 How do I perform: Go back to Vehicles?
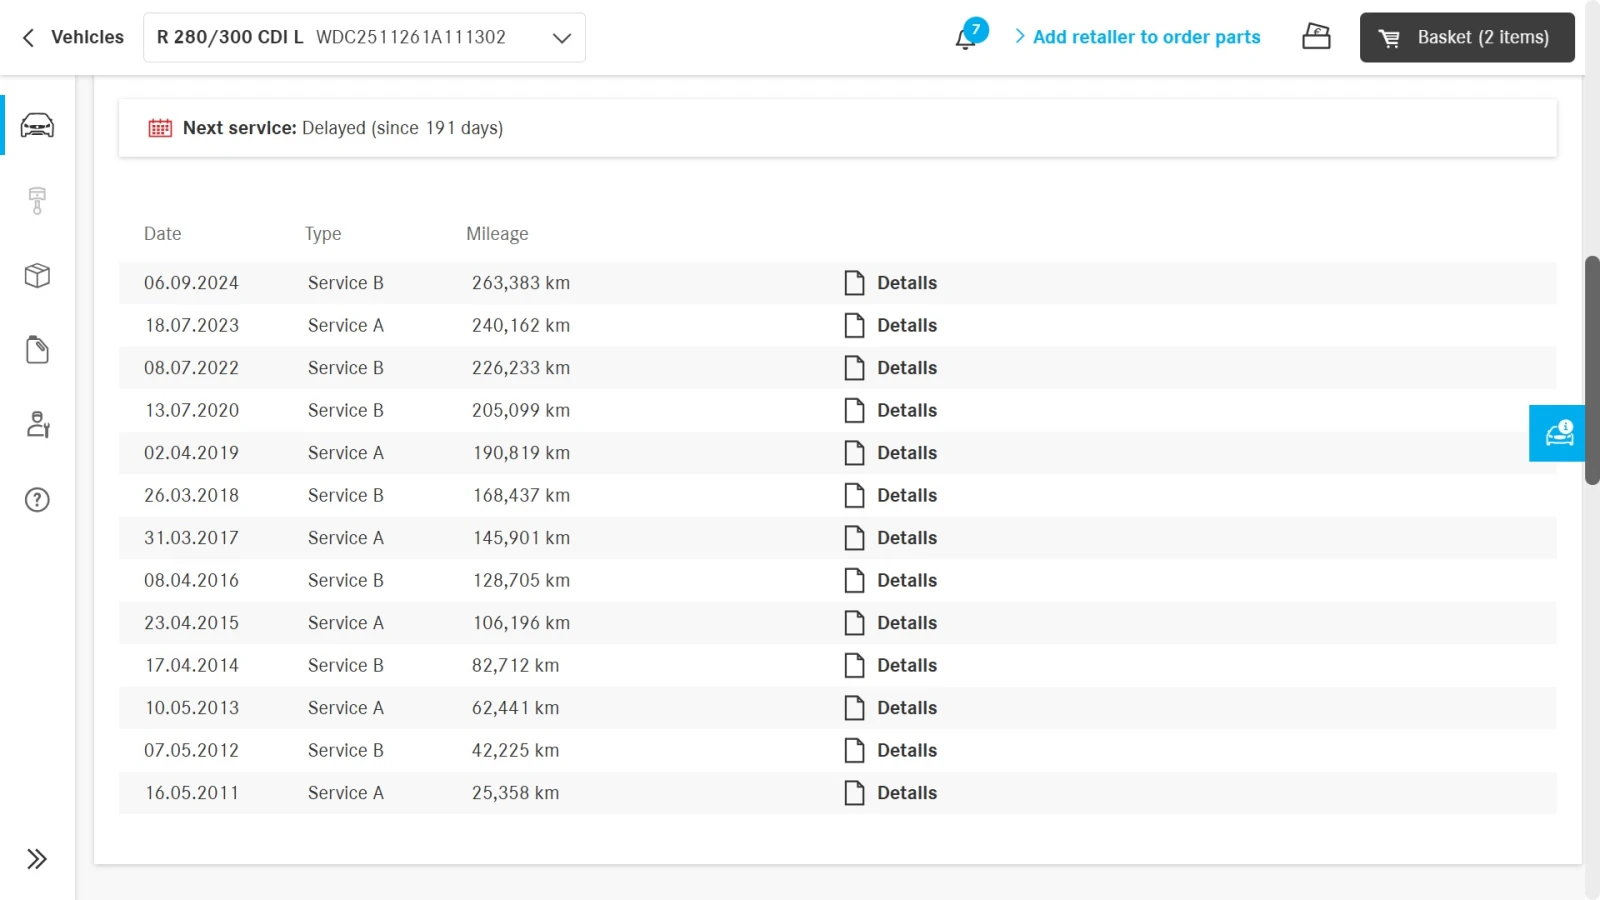(73, 37)
